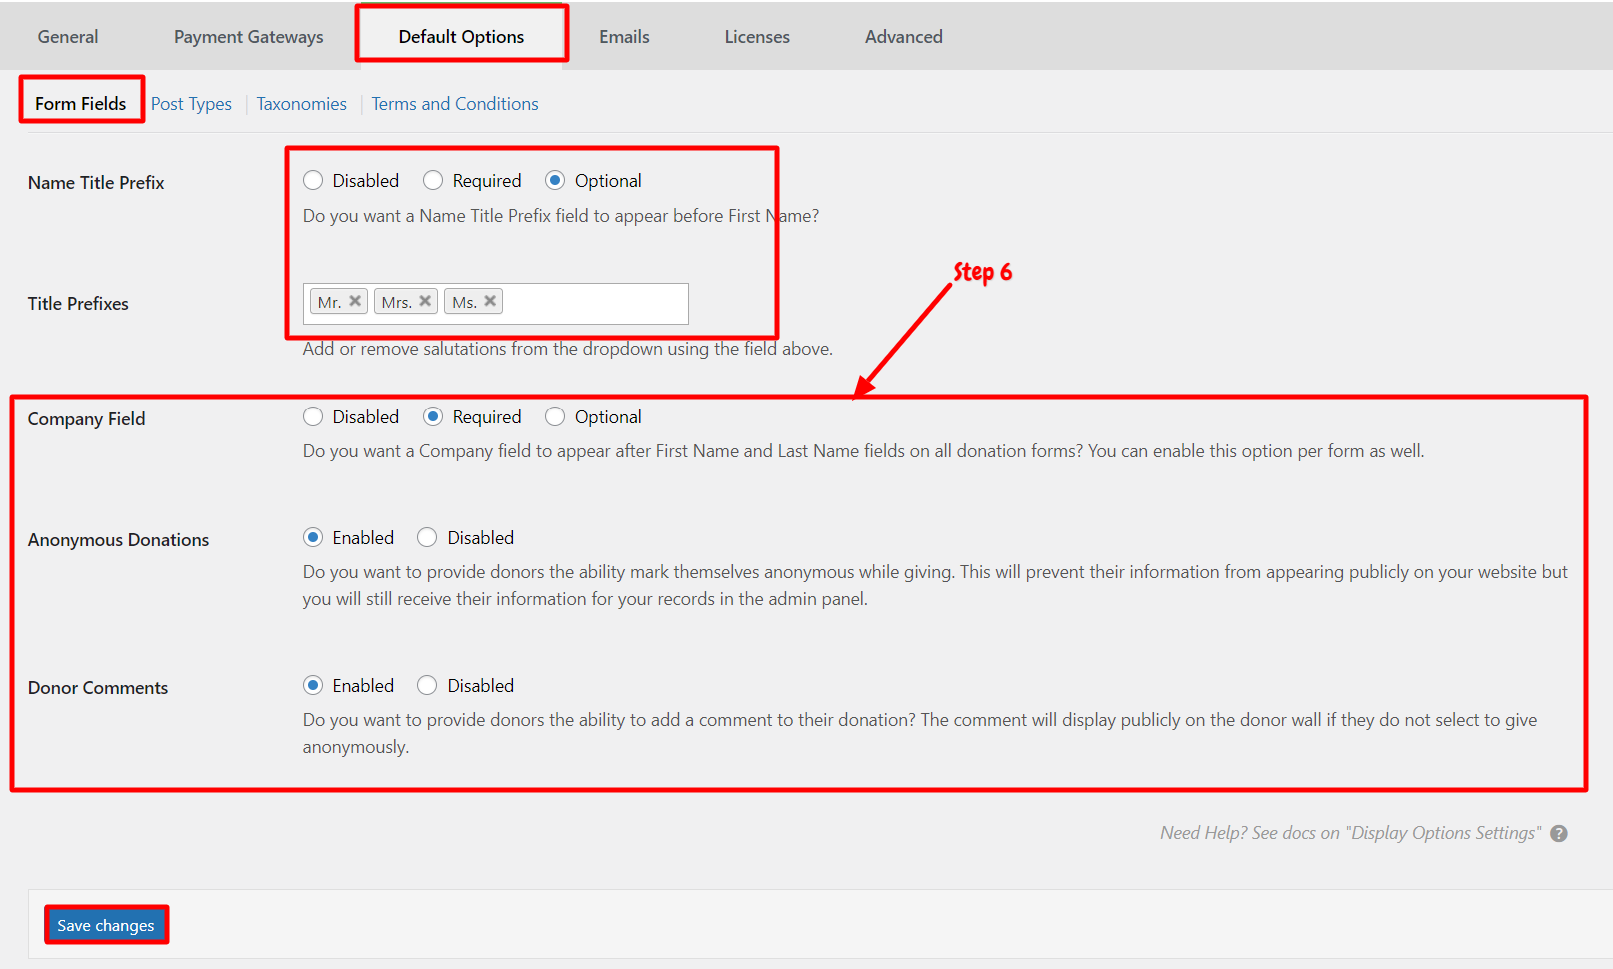The width and height of the screenshot is (1613, 969).
Task: Set Name Title Prefix to Disabled
Action: (313, 180)
